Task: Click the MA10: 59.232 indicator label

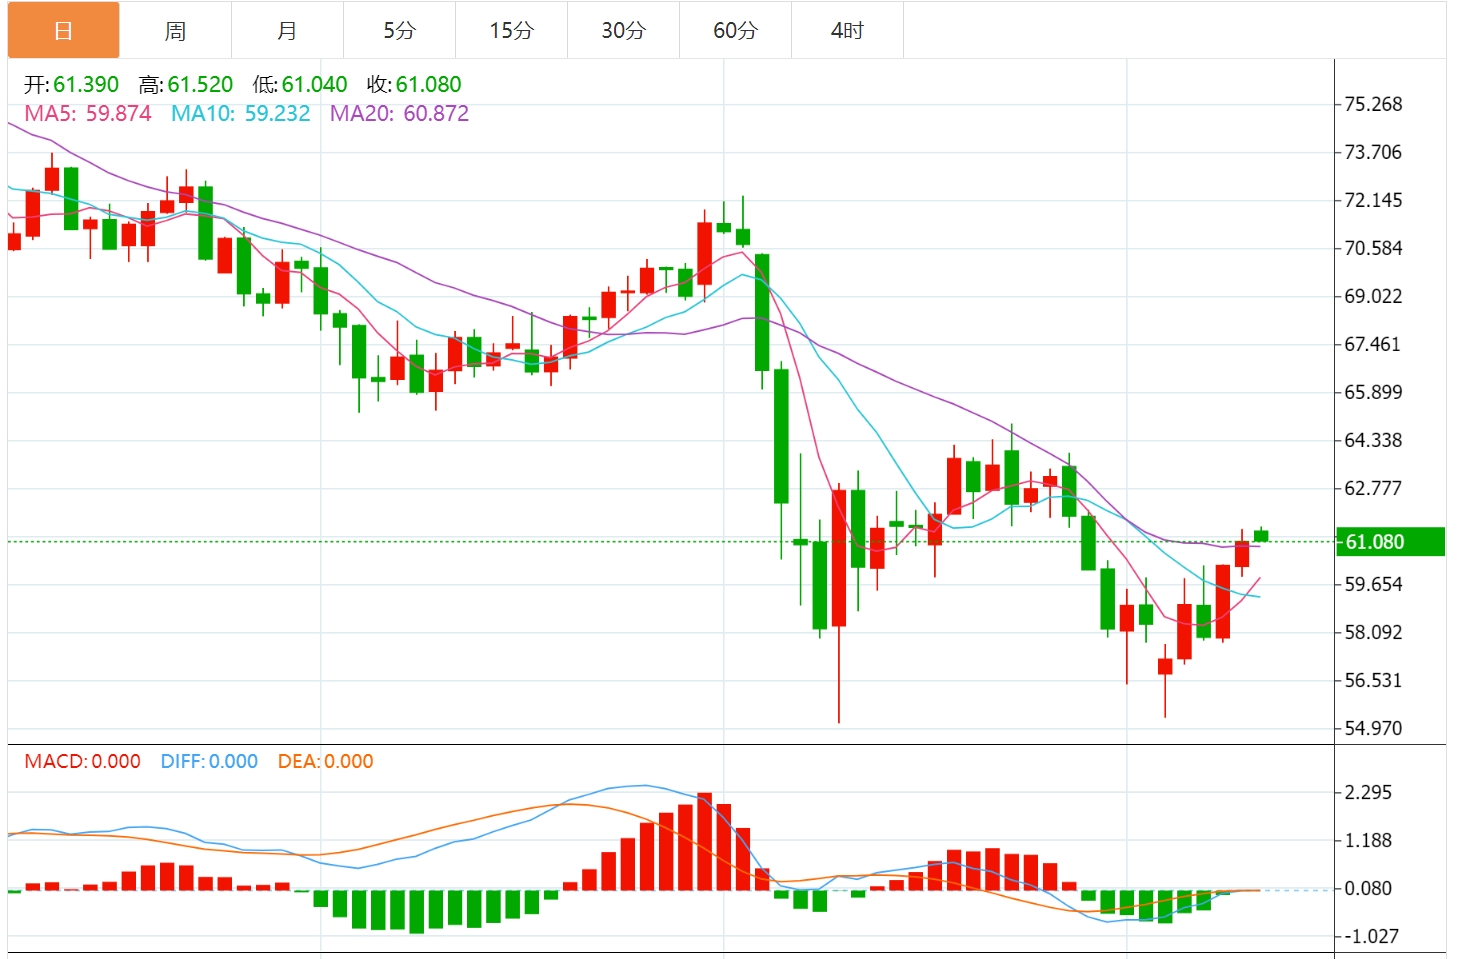Action: point(241,114)
